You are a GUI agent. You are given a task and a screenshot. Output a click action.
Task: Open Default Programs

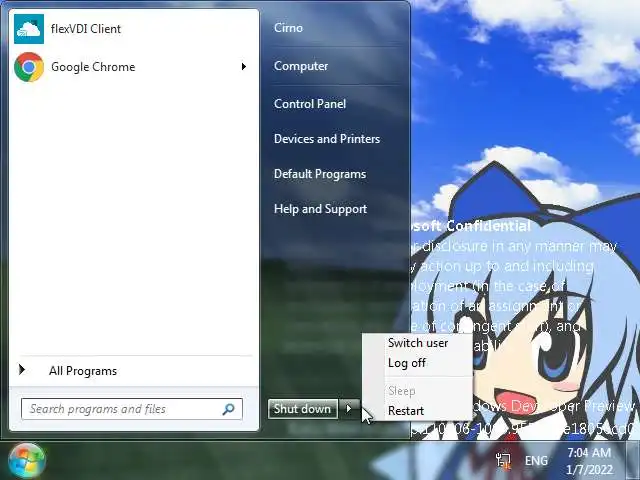pos(320,174)
